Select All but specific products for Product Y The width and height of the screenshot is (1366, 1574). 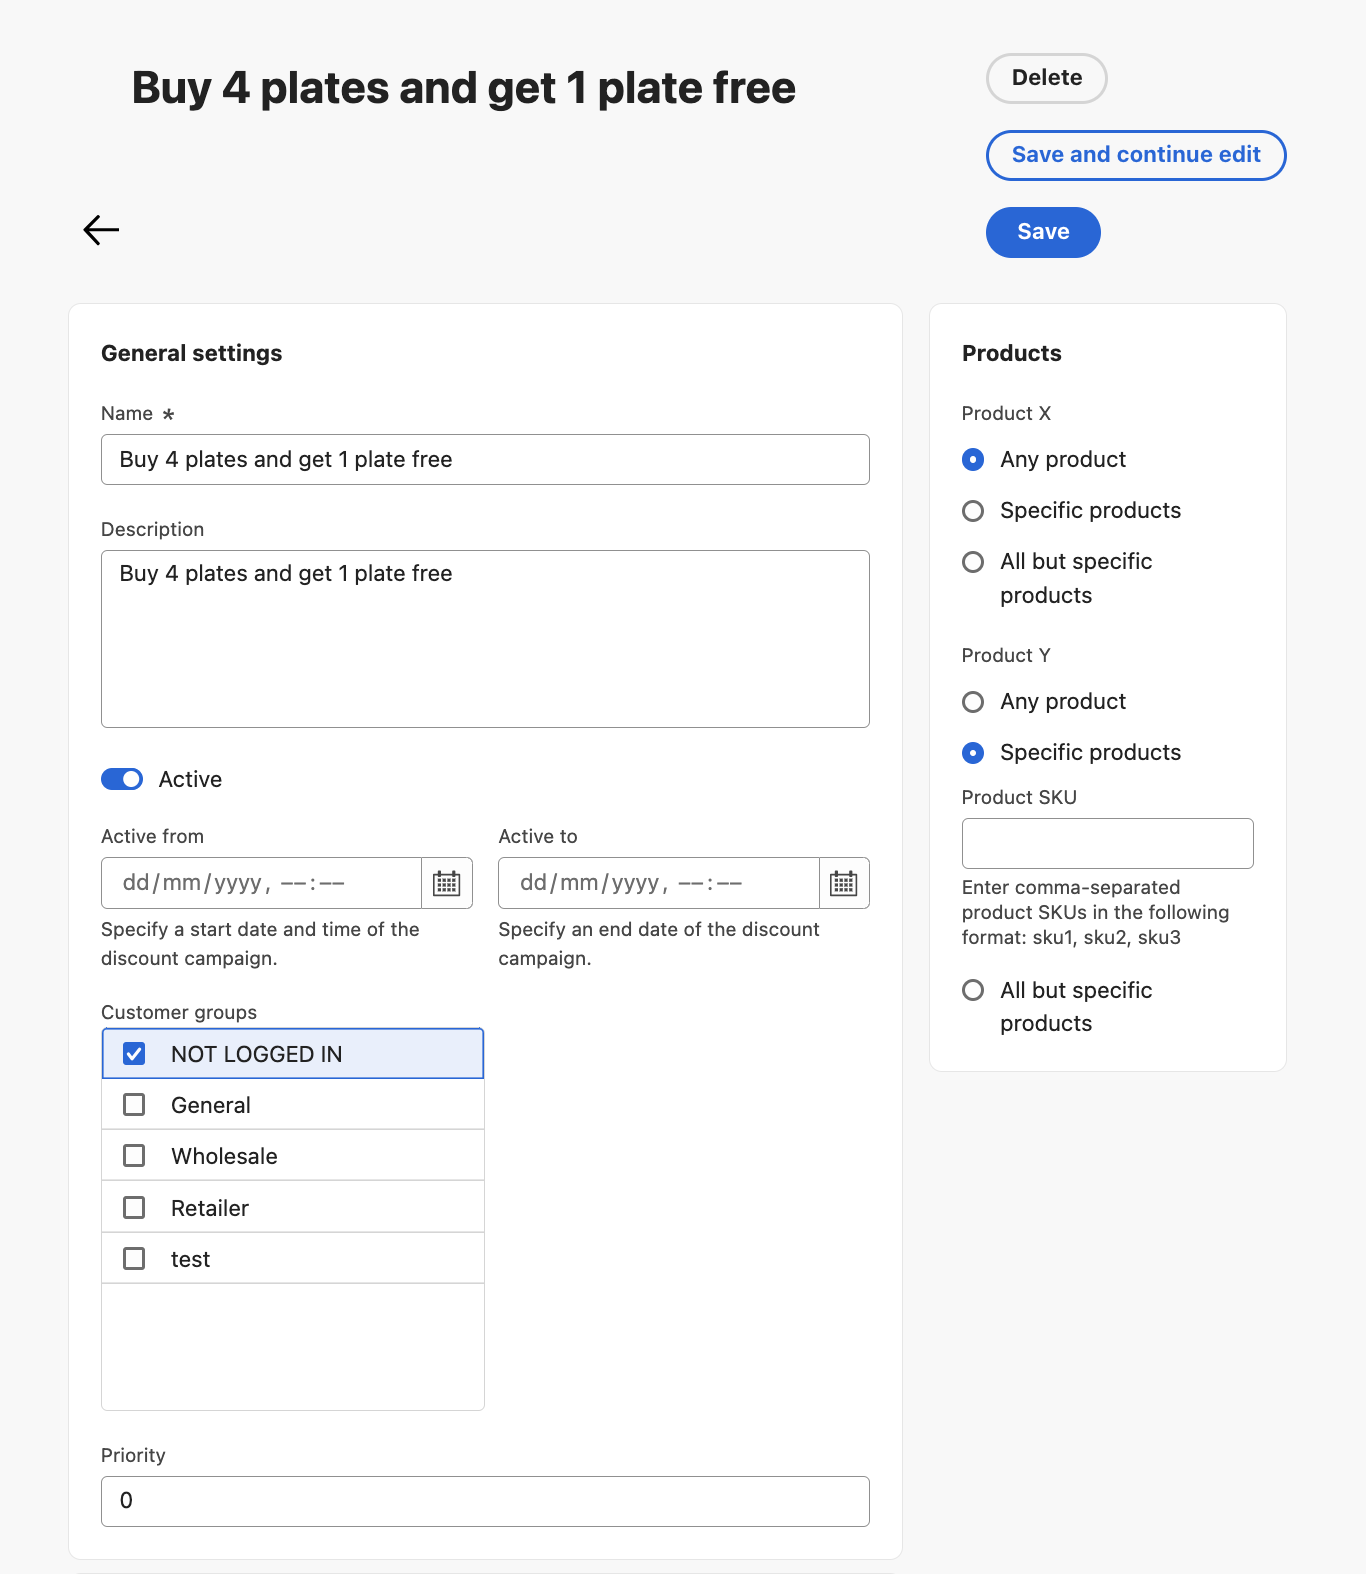(973, 990)
